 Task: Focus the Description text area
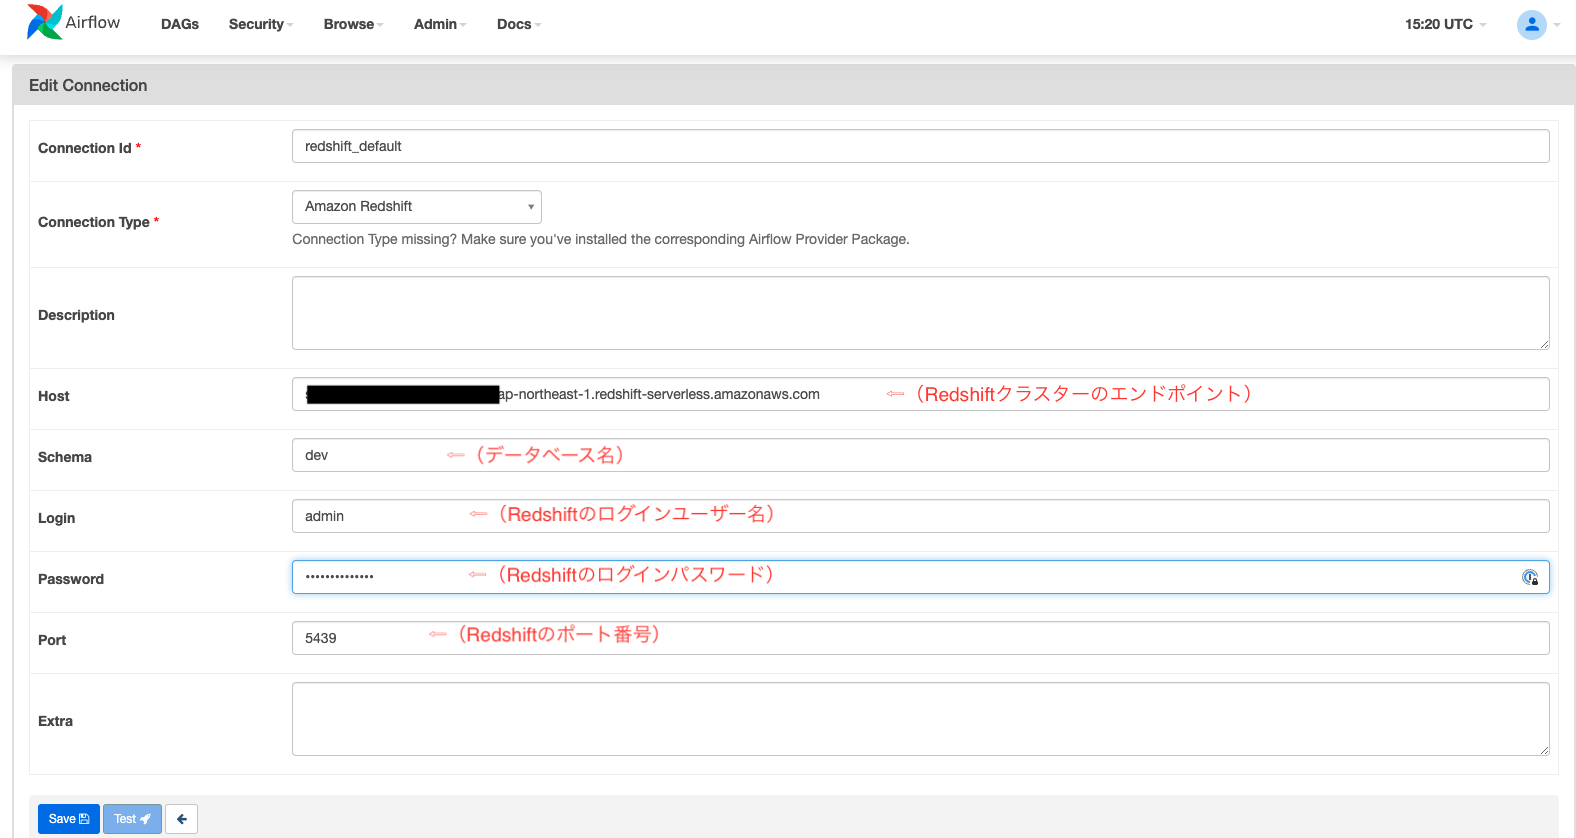(921, 313)
